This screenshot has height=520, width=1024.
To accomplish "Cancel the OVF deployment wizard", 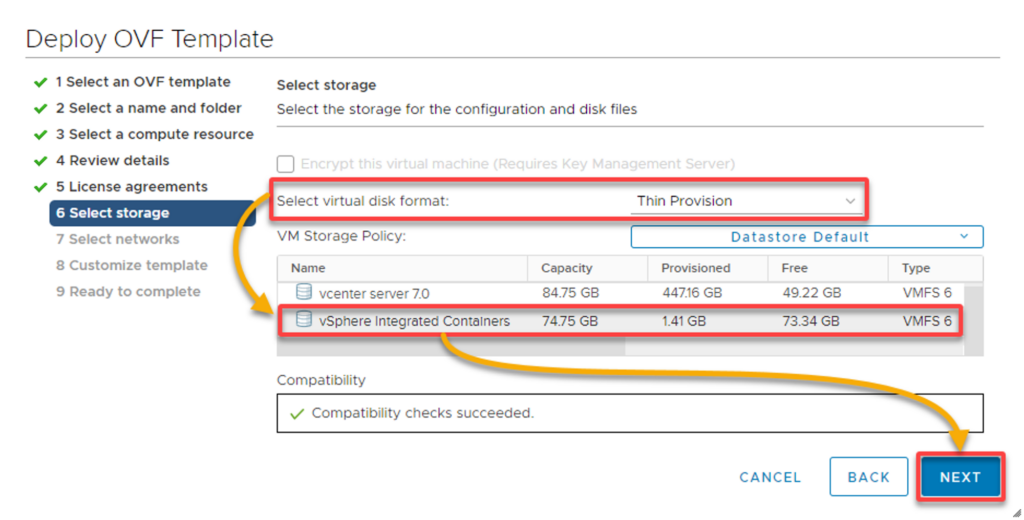I will click(770, 478).
